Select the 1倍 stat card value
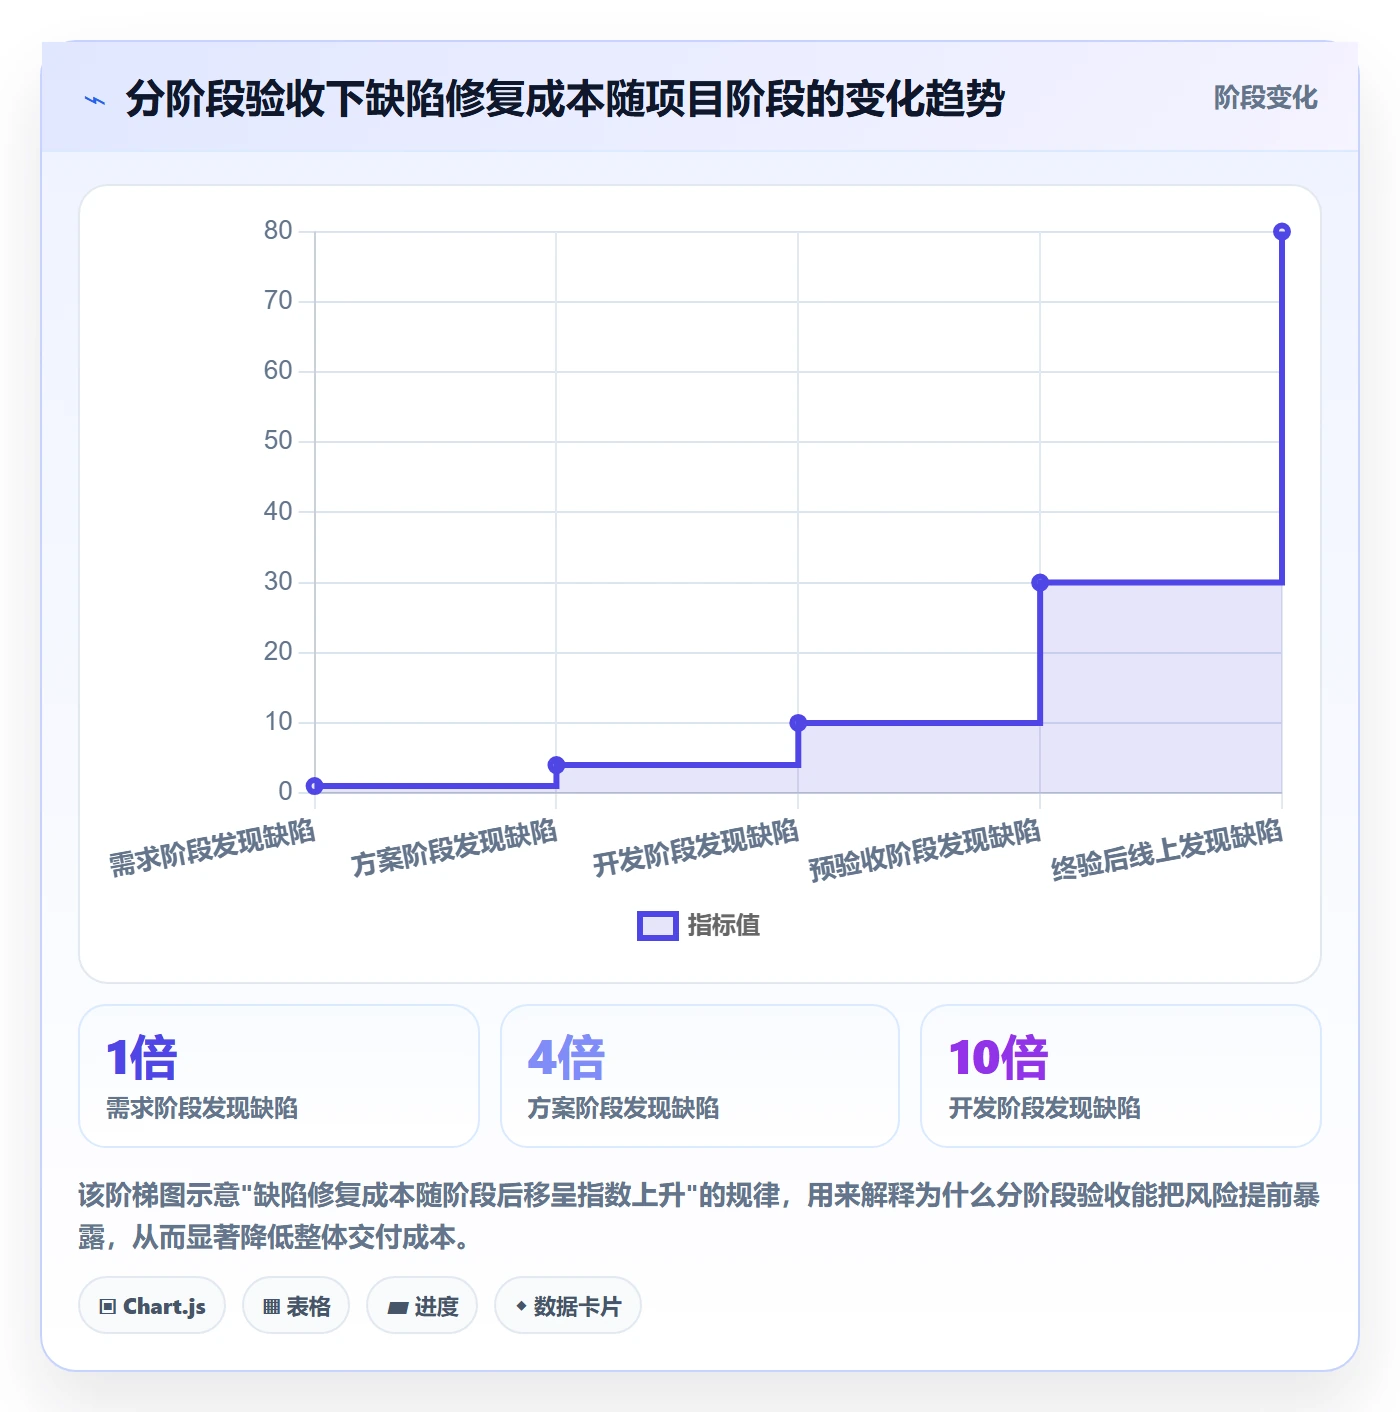Viewport: 1400px width, 1412px height. coord(142,1058)
